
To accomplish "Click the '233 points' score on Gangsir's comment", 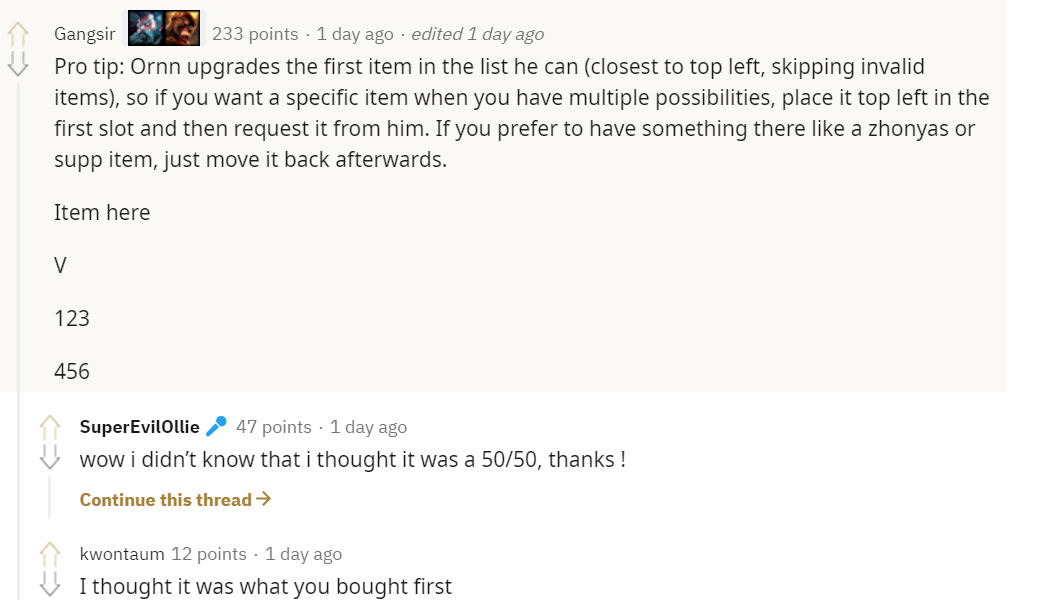I will [255, 34].
